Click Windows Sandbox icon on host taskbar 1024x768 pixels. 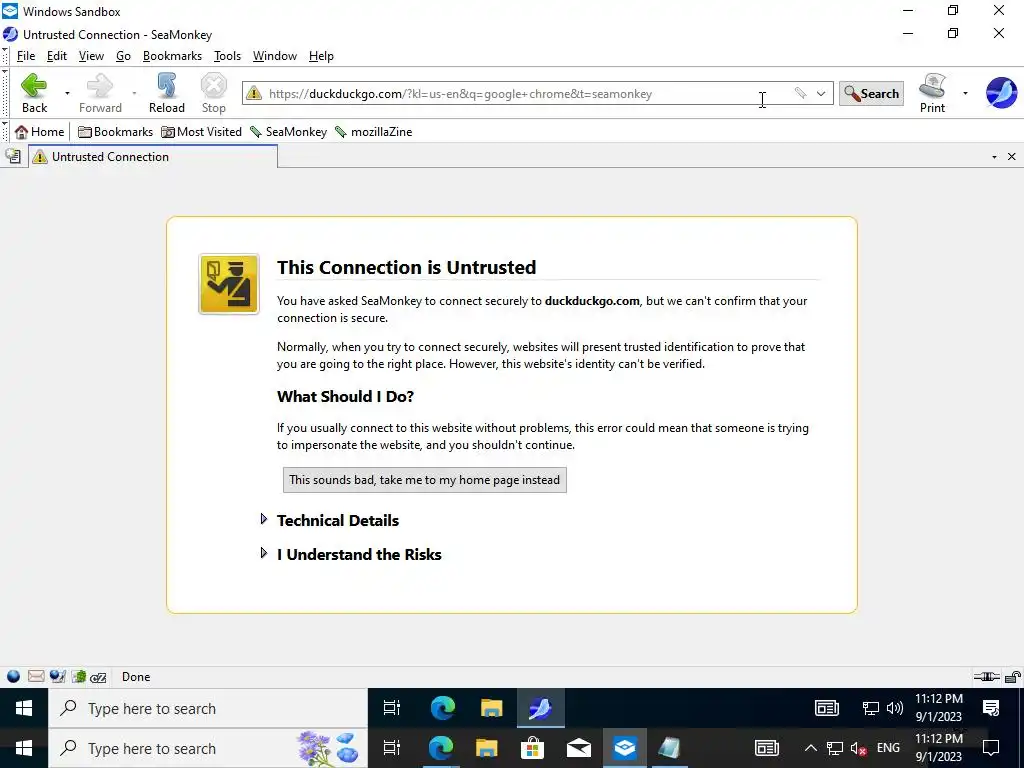tap(625, 748)
